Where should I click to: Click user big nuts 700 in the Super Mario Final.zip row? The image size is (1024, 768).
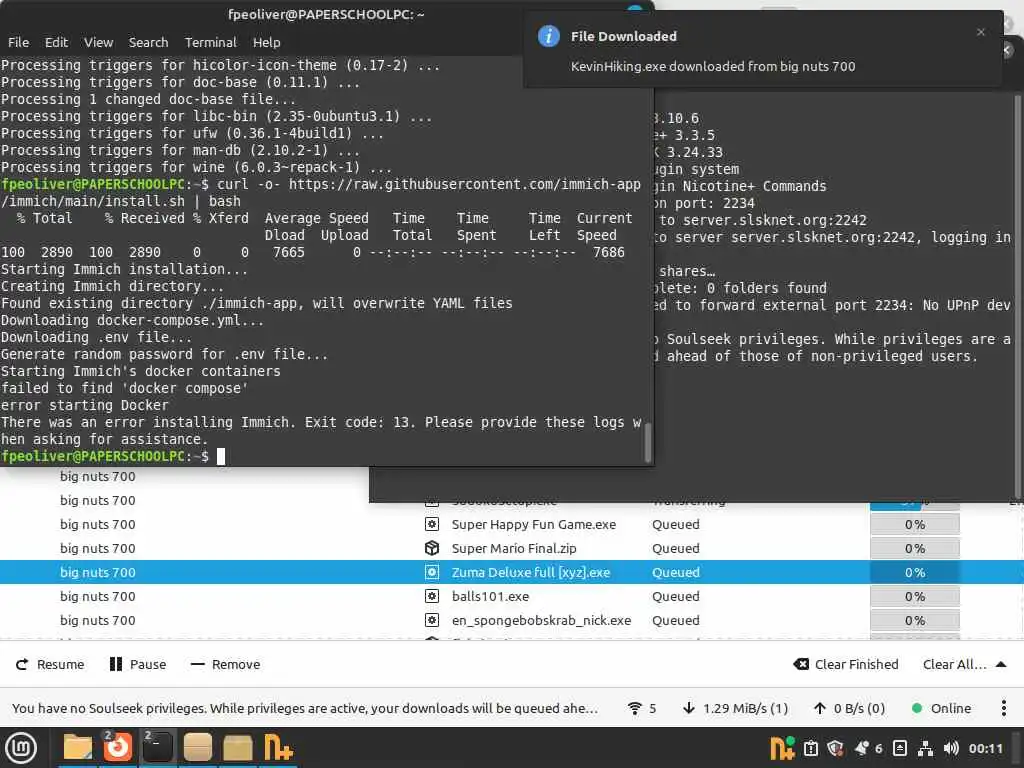click(98, 549)
